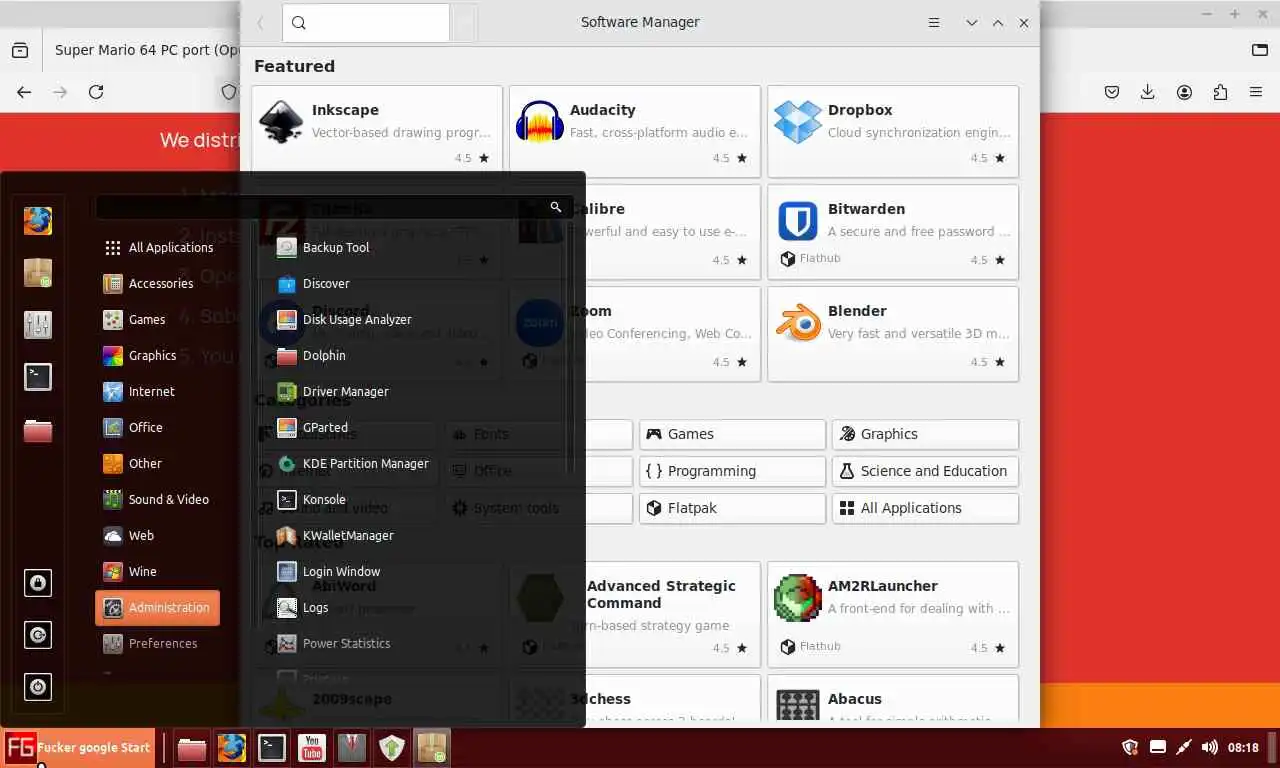Launch Firefox from the menu favorites sidebar

pyautogui.click(x=38, y=220)
